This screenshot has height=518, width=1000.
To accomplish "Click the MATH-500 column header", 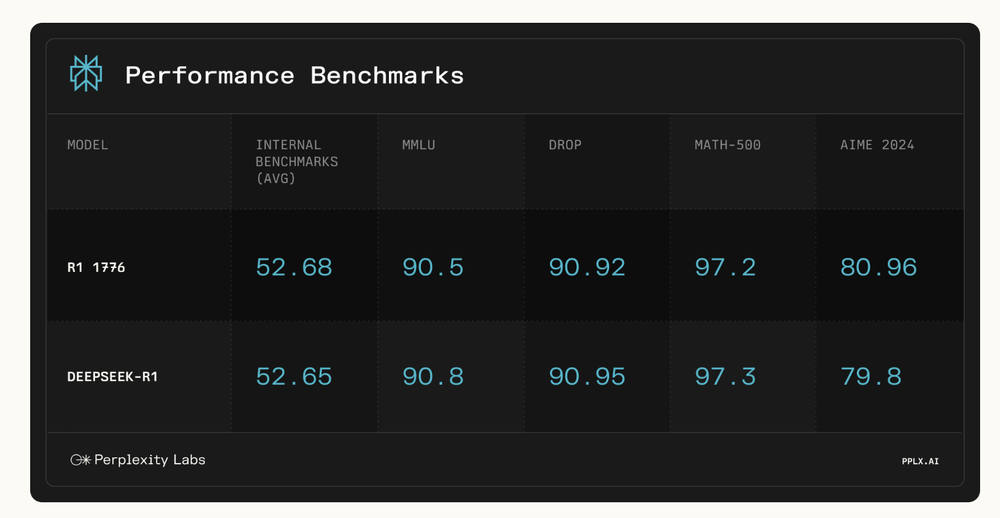I will 728,145.
